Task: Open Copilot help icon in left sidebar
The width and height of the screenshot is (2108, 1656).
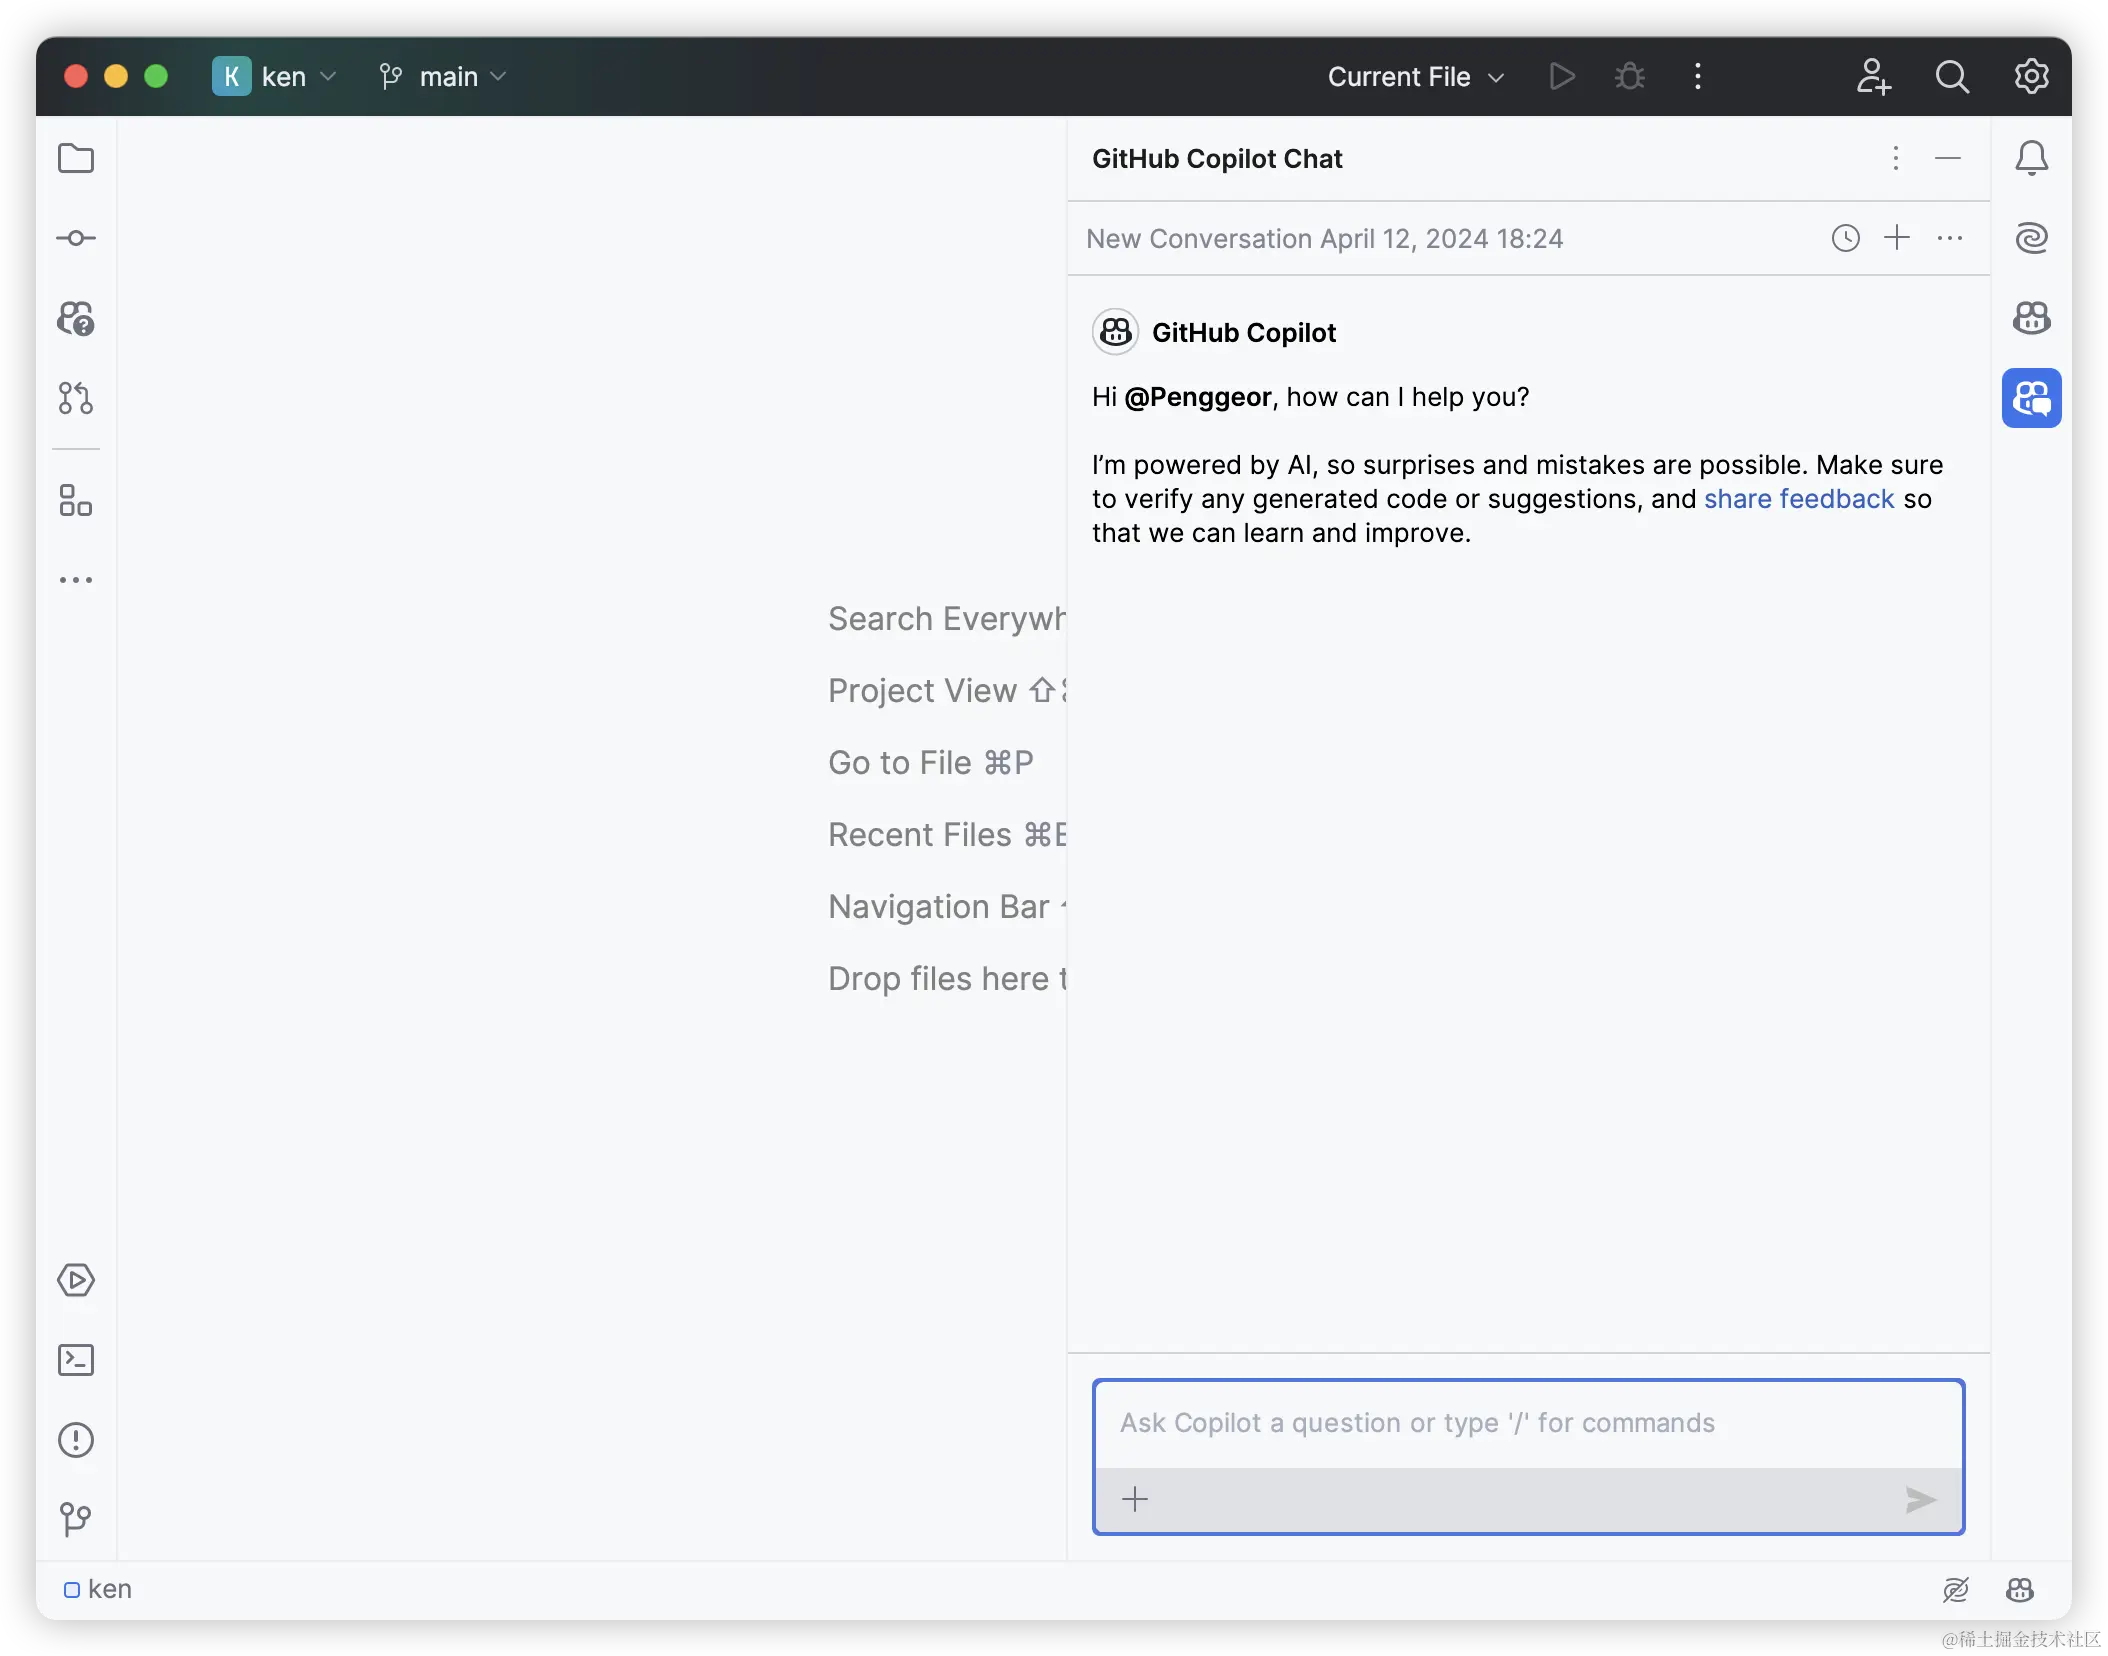Action: coord(76,318)
